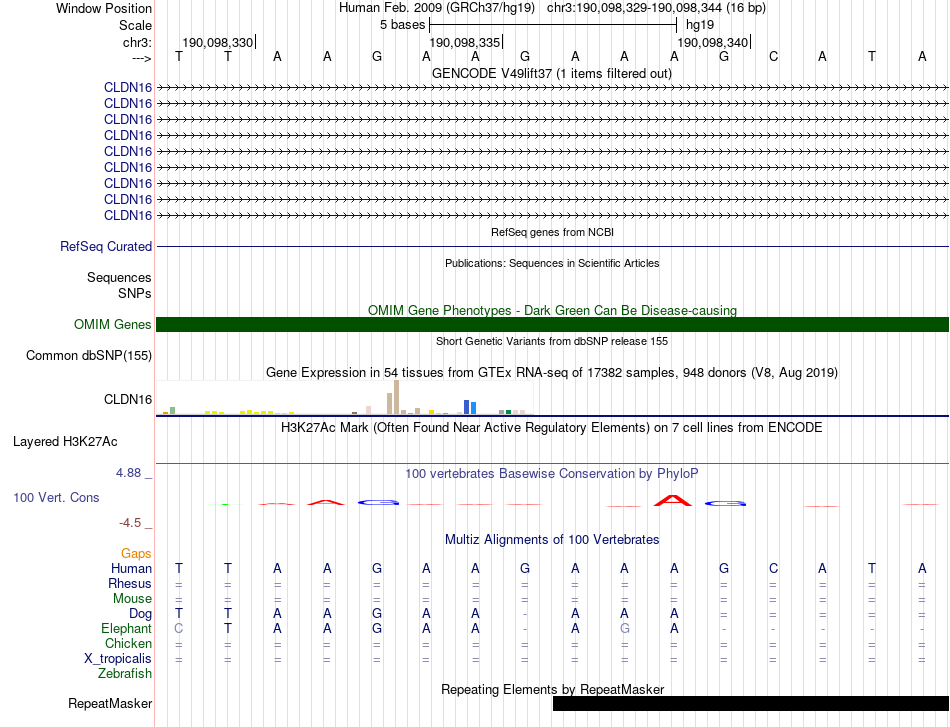The image size is (950, 727).
Task: Click the blue bars in GTEx expression chart
Action: [470, 407]
